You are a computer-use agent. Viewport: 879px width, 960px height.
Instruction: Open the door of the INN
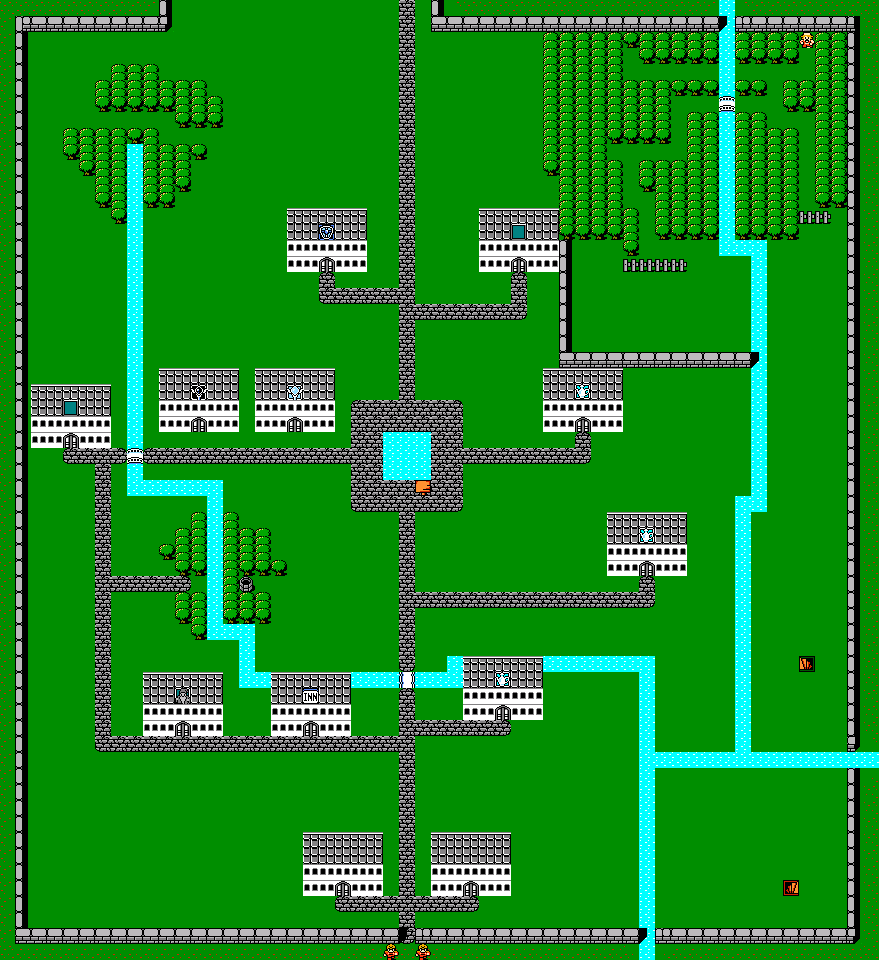(310, 729)
